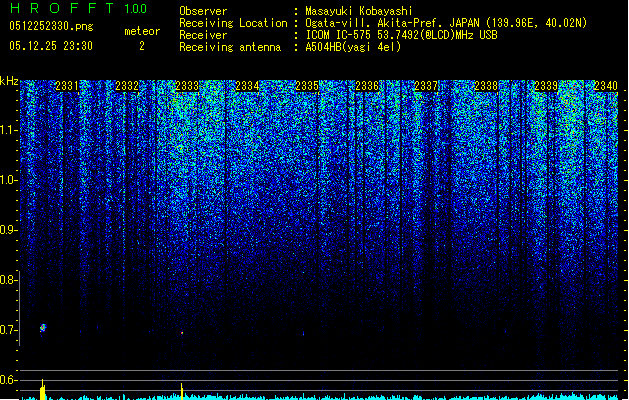Click the 2335 time marker
629x400 pixels.
pyautogui.click(x=307, y=86)
